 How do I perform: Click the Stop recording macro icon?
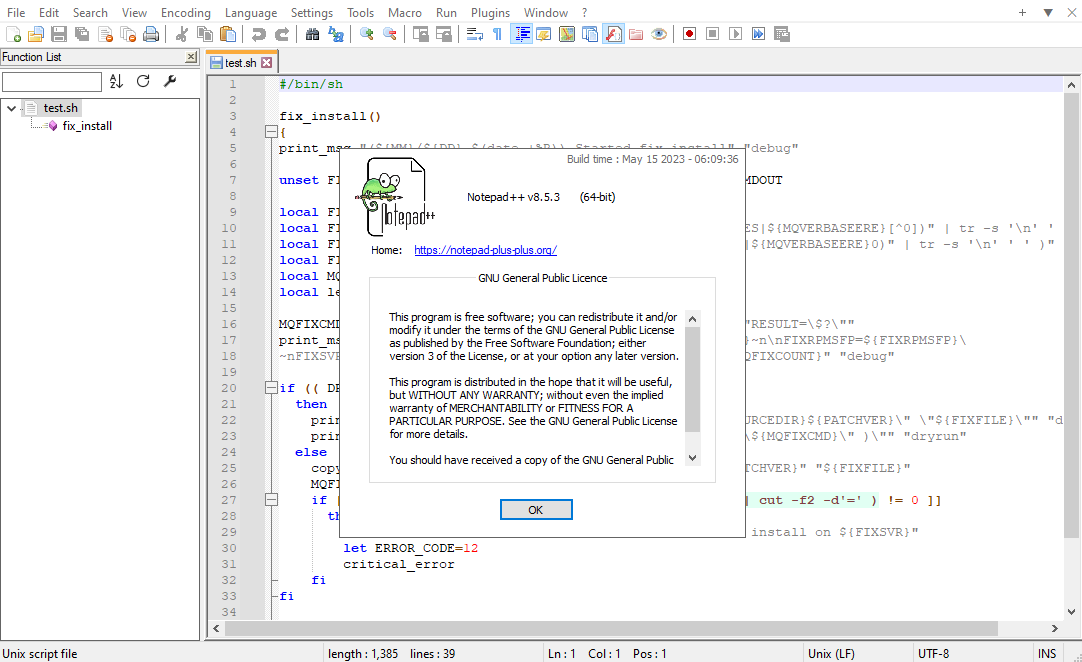point(713,35)
